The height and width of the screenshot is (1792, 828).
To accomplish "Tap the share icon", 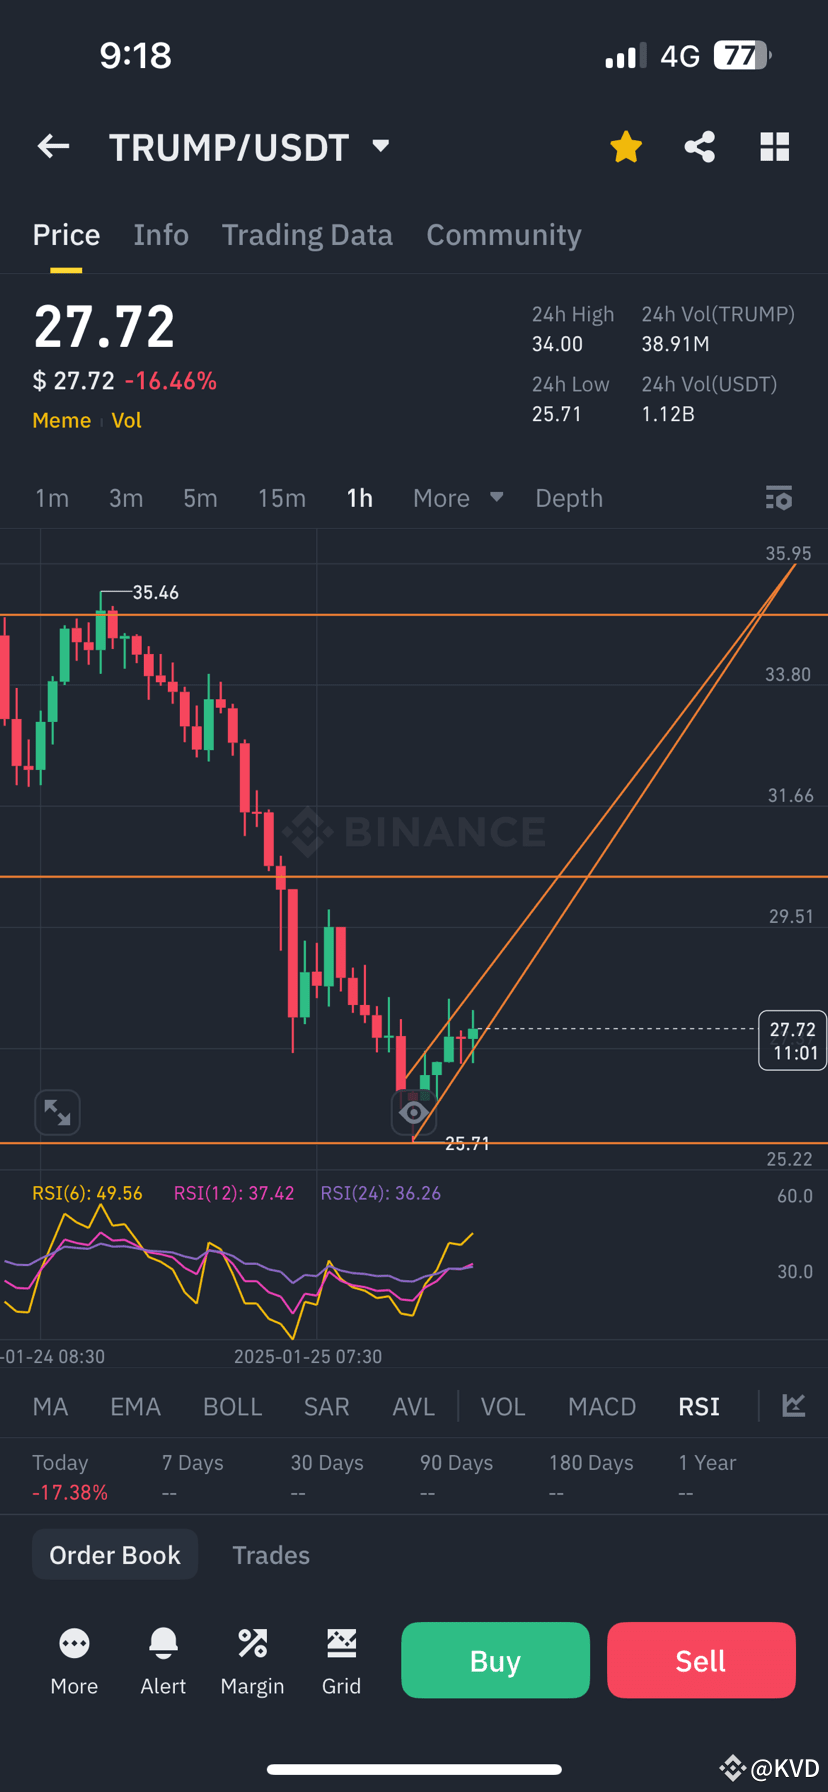I will point(700,147).
